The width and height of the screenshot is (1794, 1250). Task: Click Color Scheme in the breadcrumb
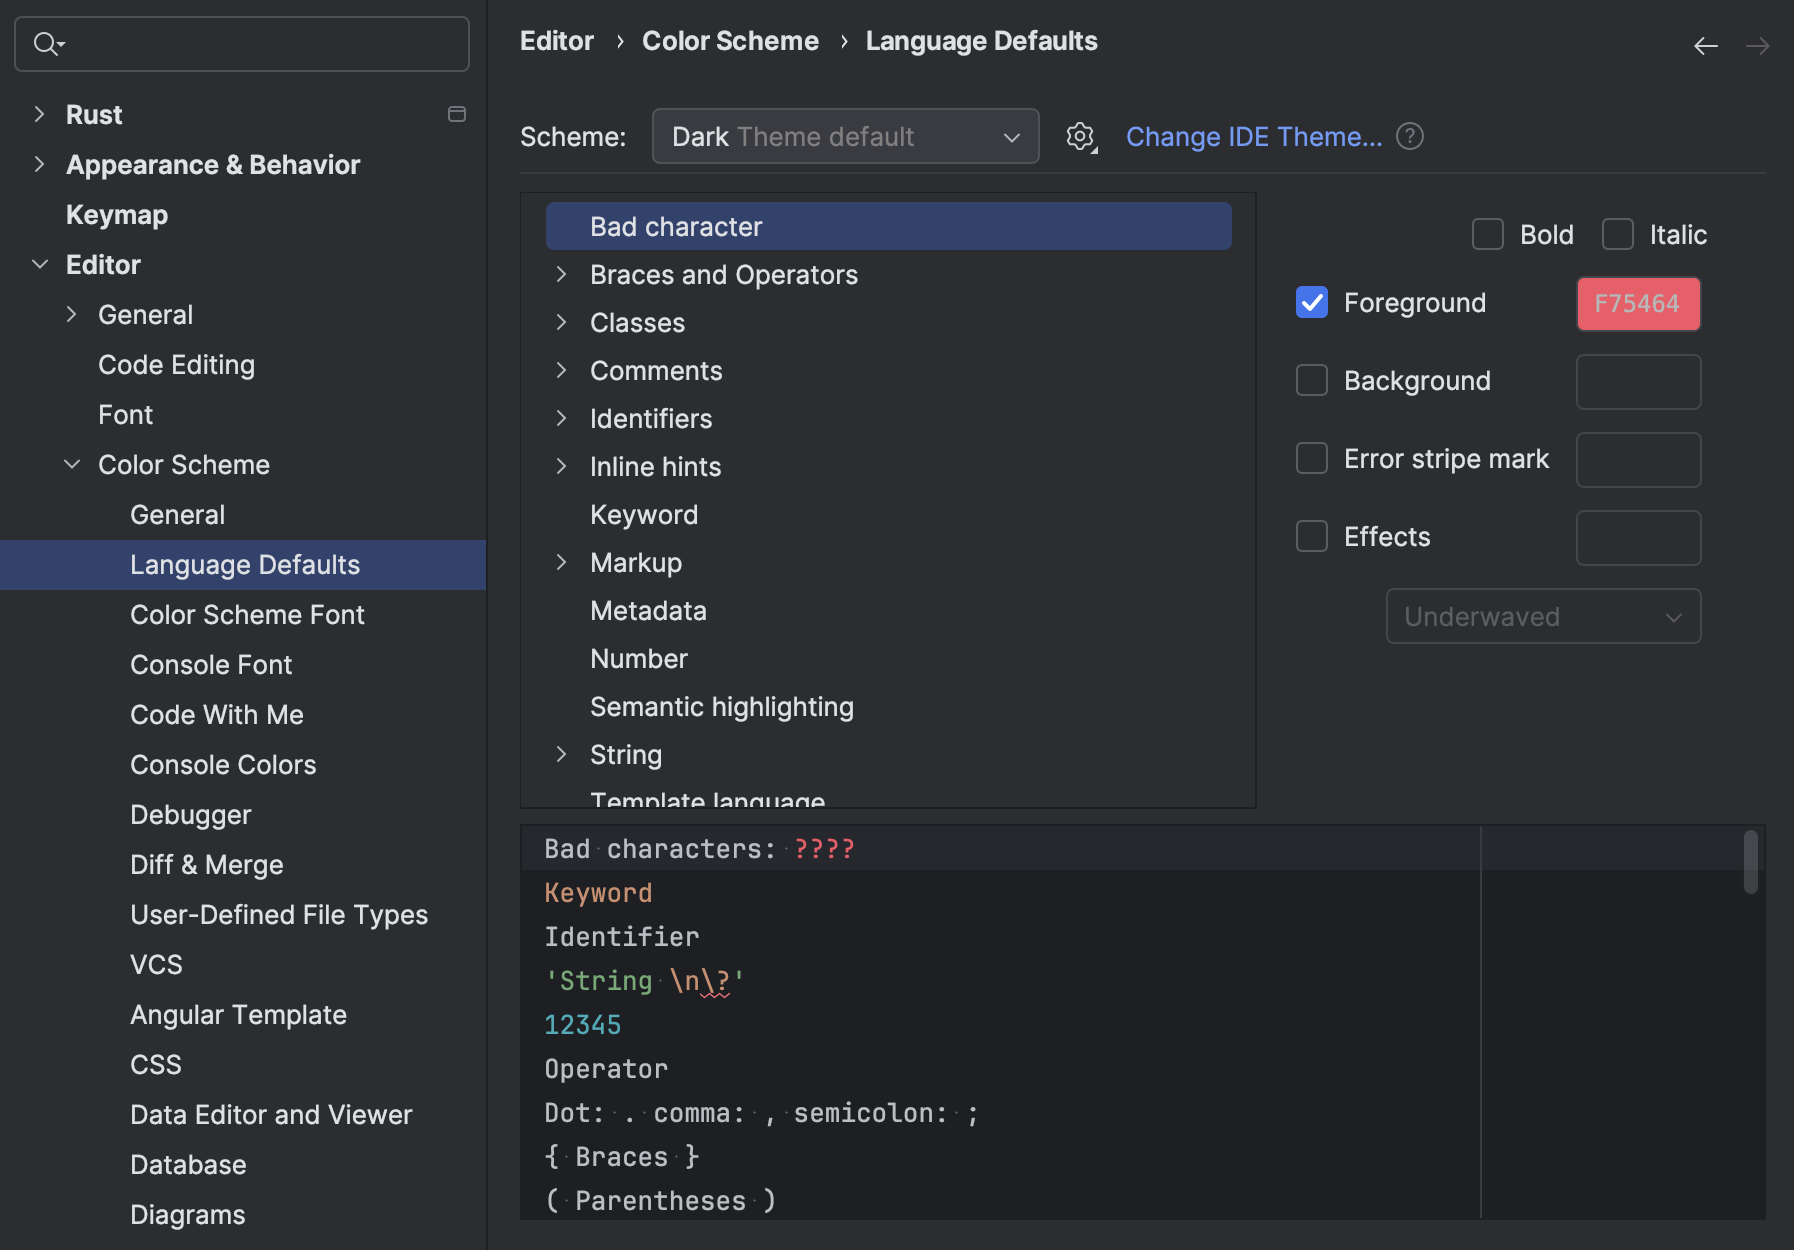[730, 41]
